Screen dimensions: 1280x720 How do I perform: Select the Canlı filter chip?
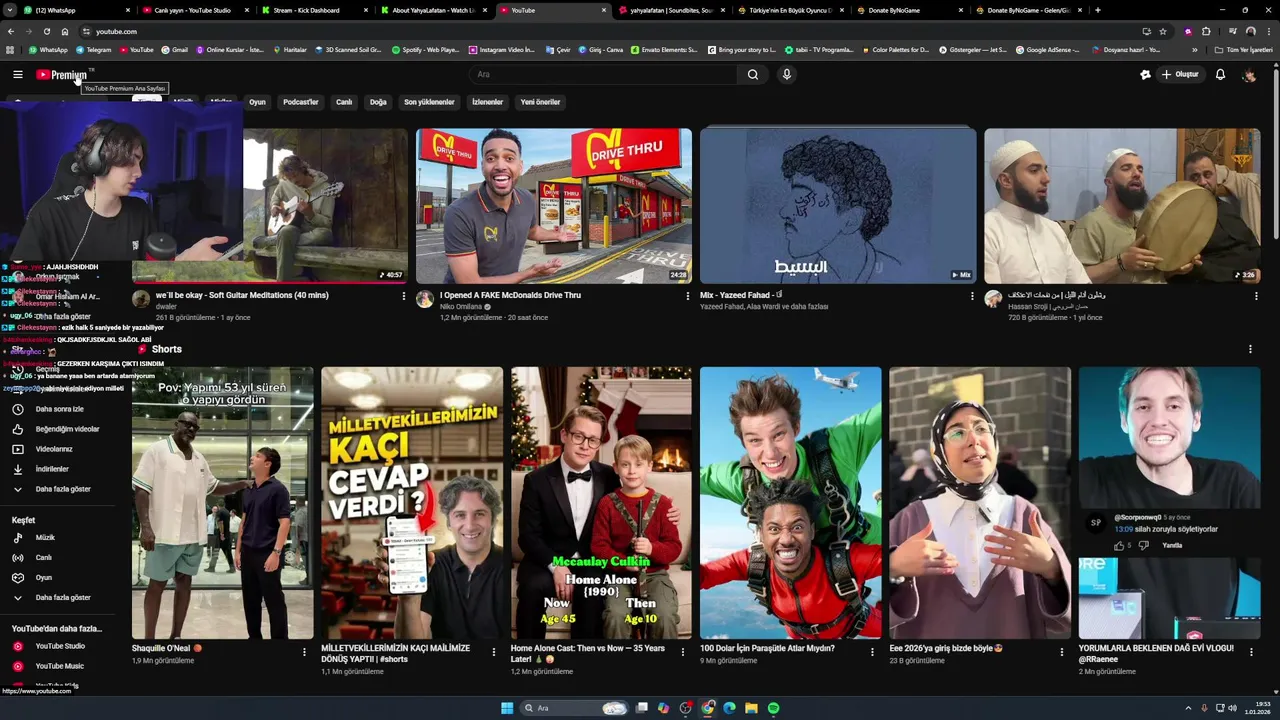344,102
